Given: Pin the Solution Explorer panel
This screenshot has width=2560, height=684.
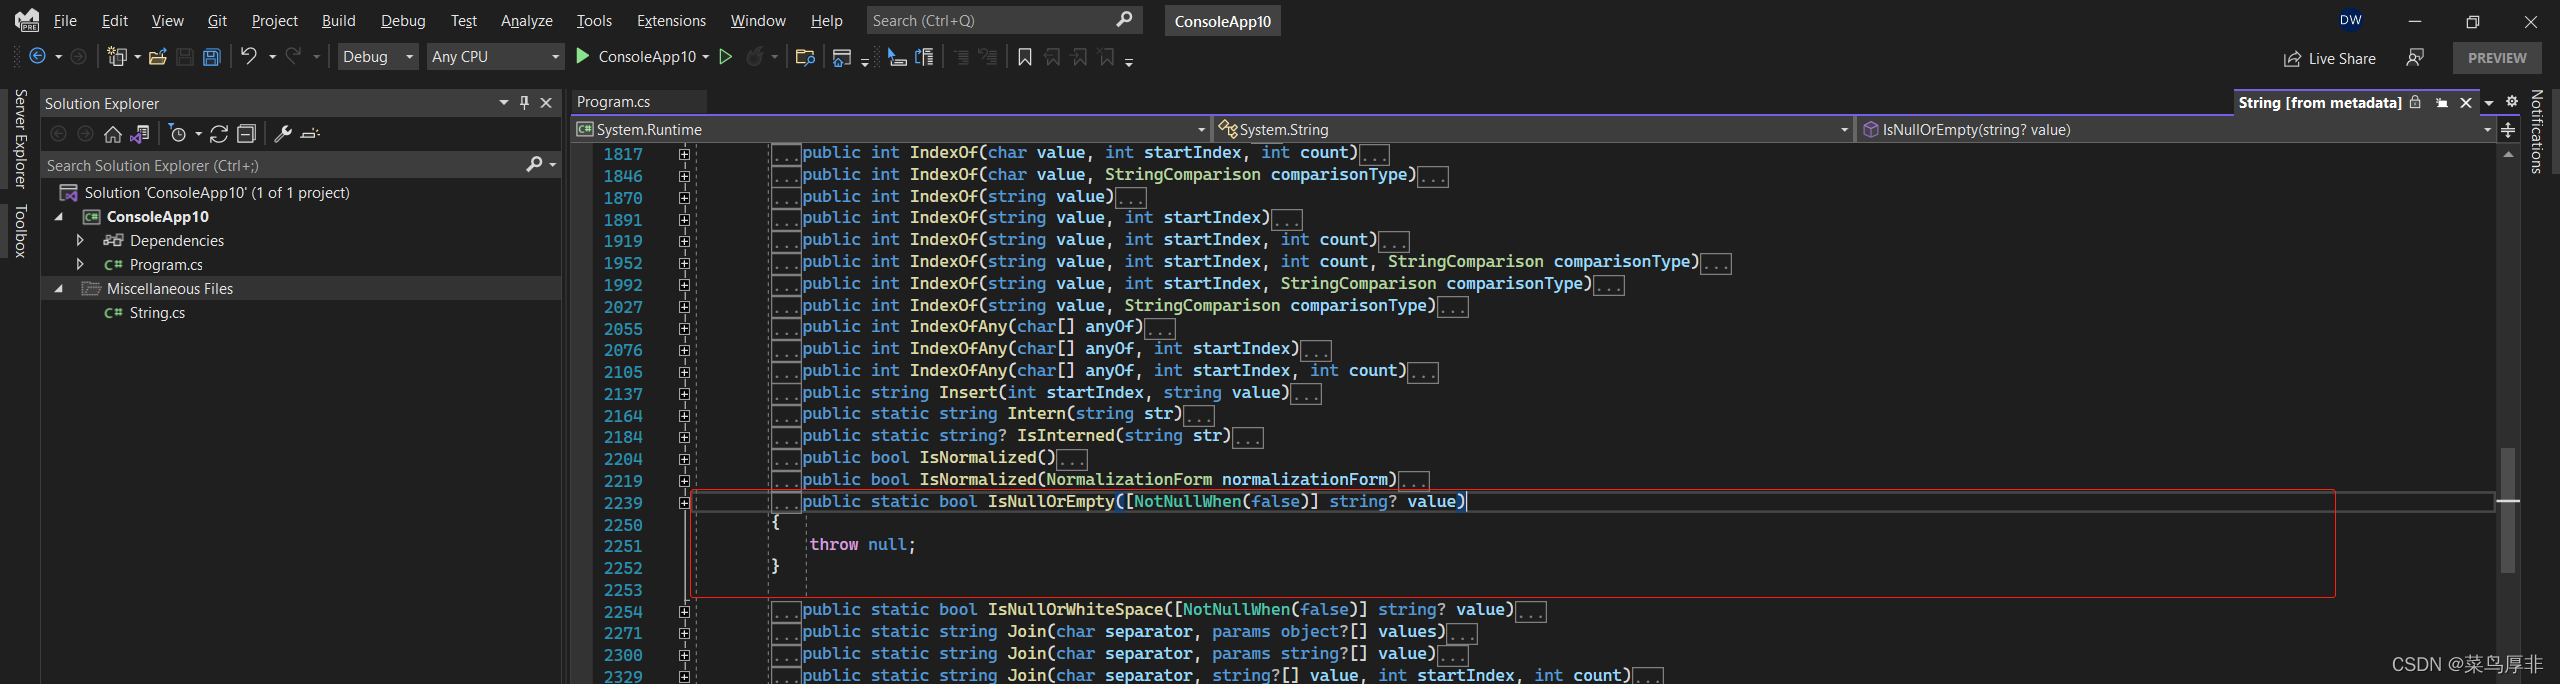Looking at the screenshot, I should click(525, 103).
